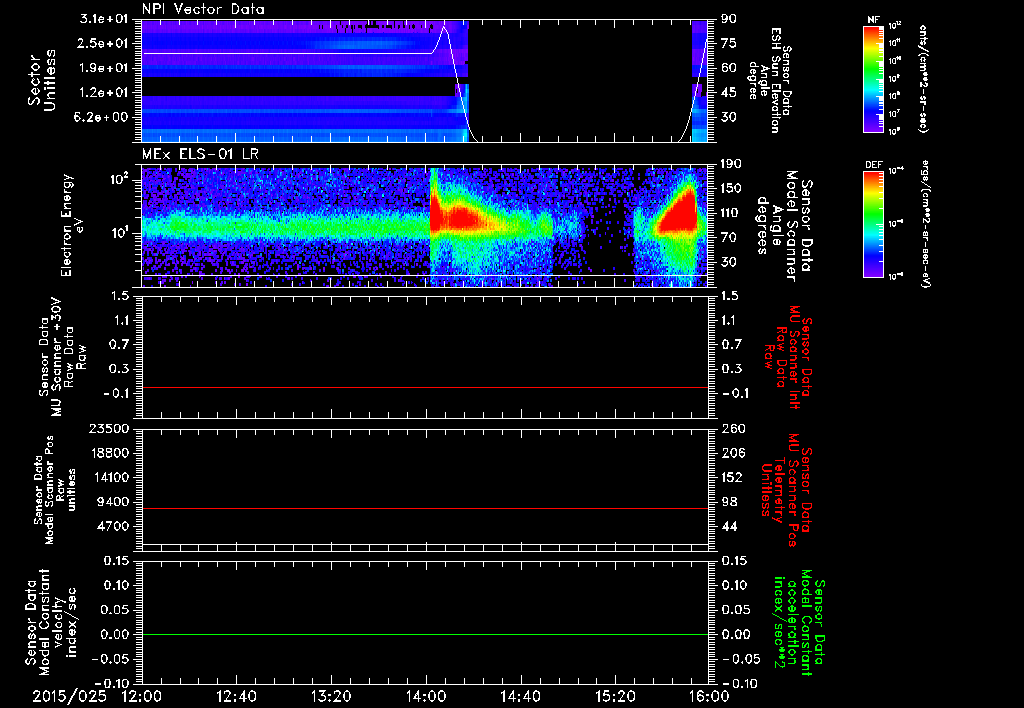1024x708 pixels.
Task: Click the 18800 scanner position tick label
Action: click(x=108, y=453)
